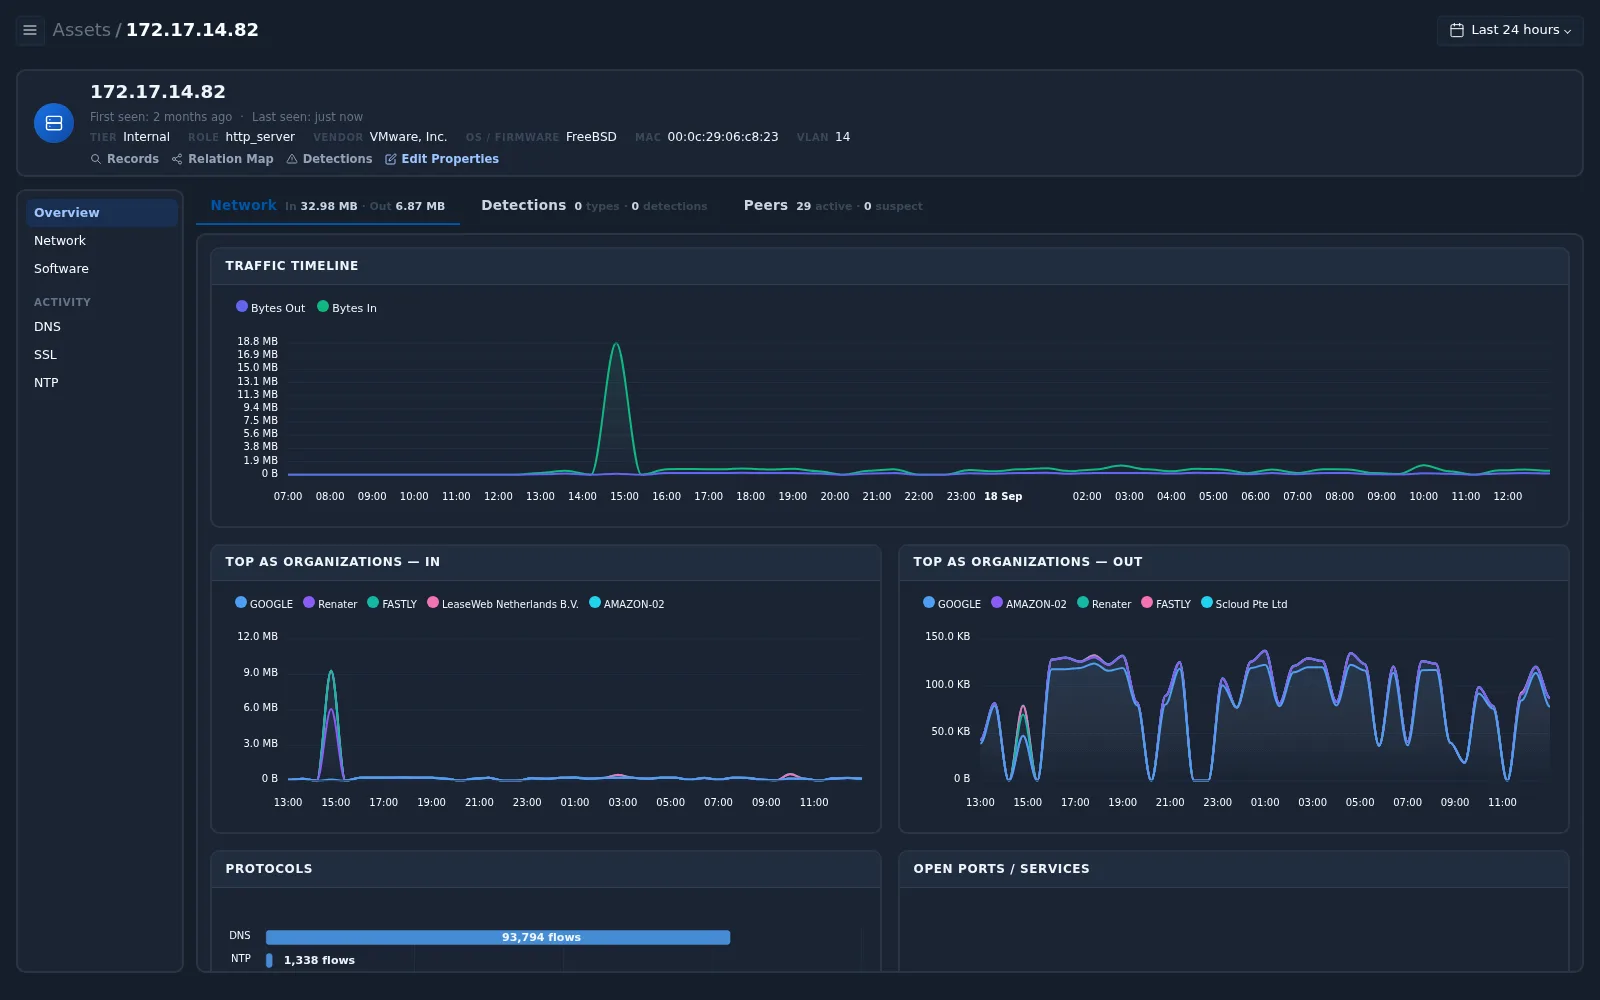Click the NTP 1,338 flows bar

tap(269, 960)
